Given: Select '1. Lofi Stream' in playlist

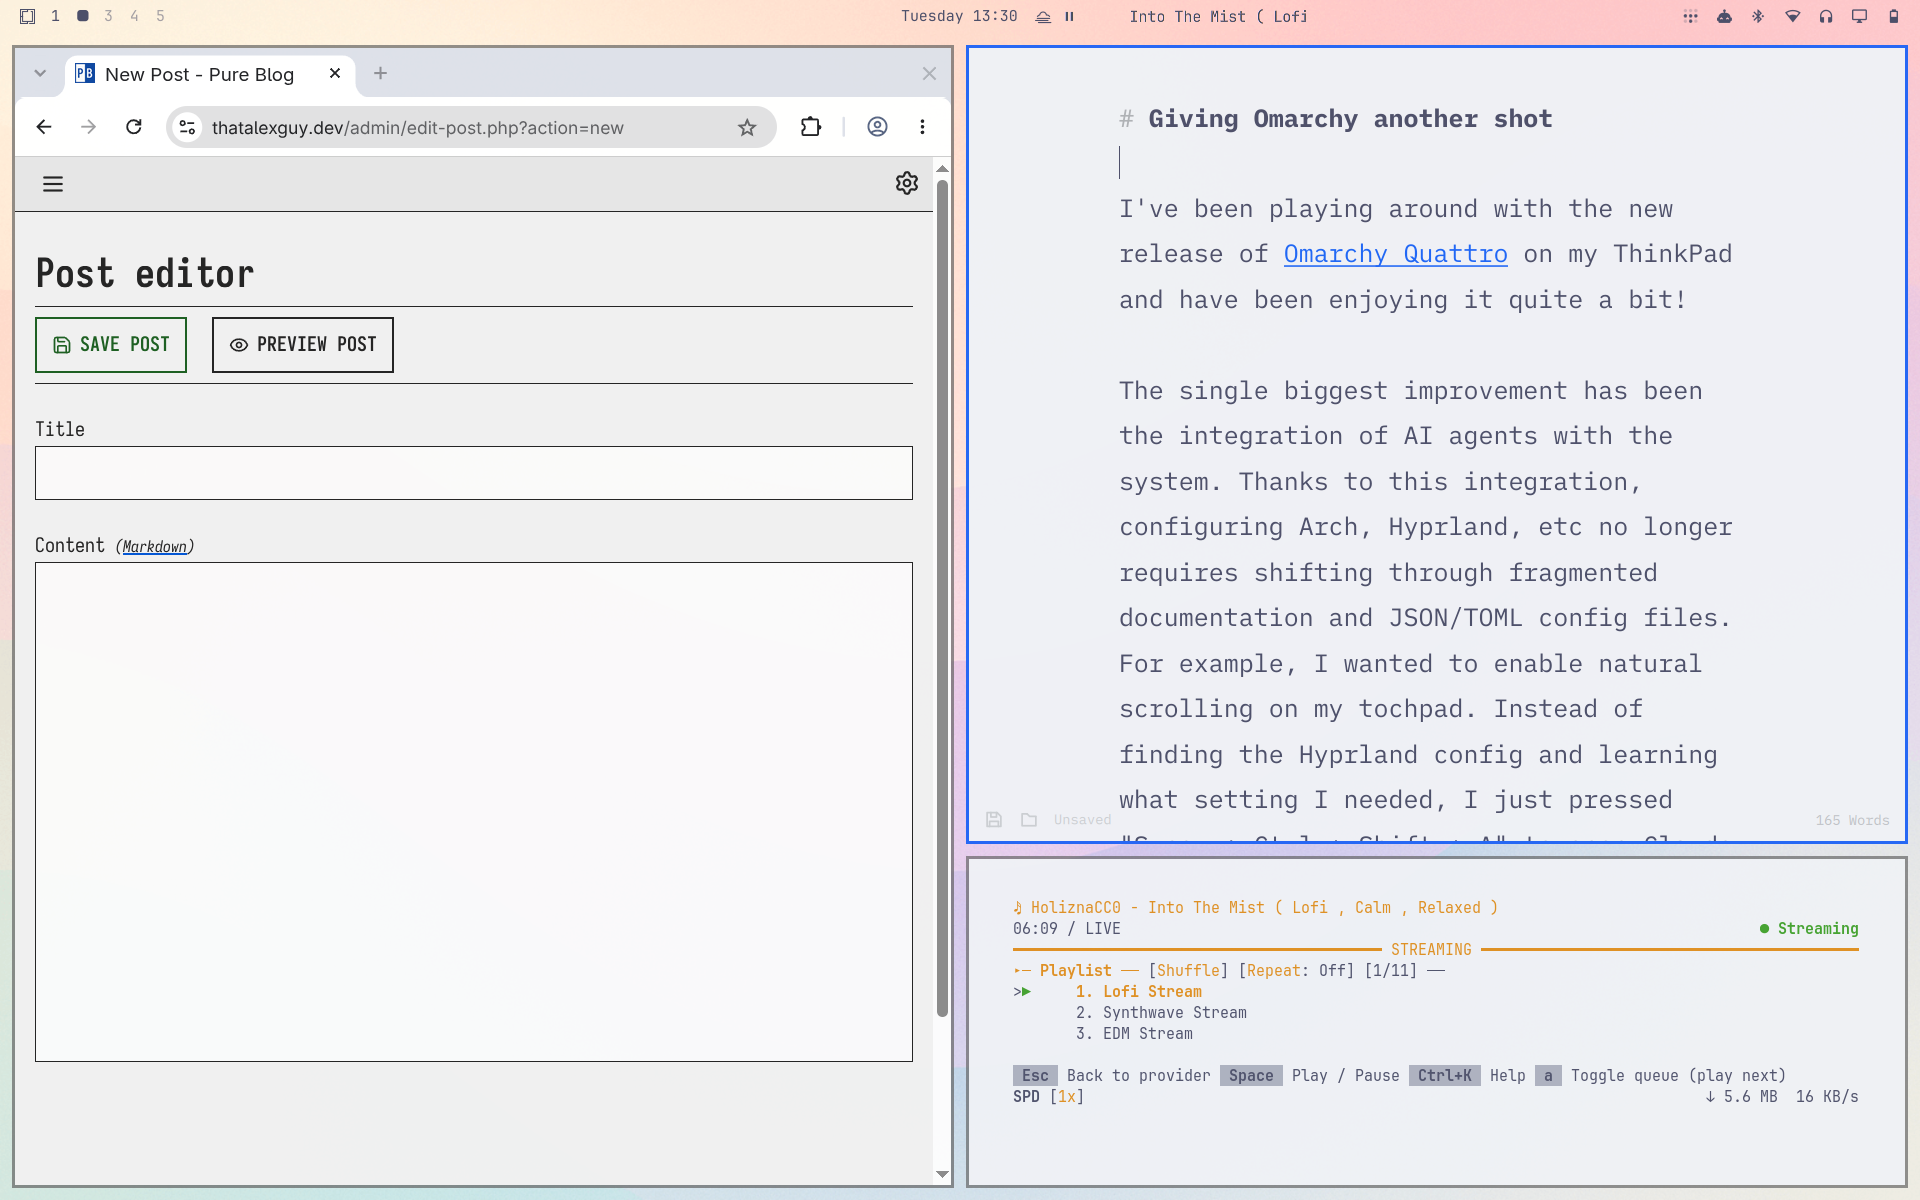Looking at the screenshot, I should pos(1139,992).
